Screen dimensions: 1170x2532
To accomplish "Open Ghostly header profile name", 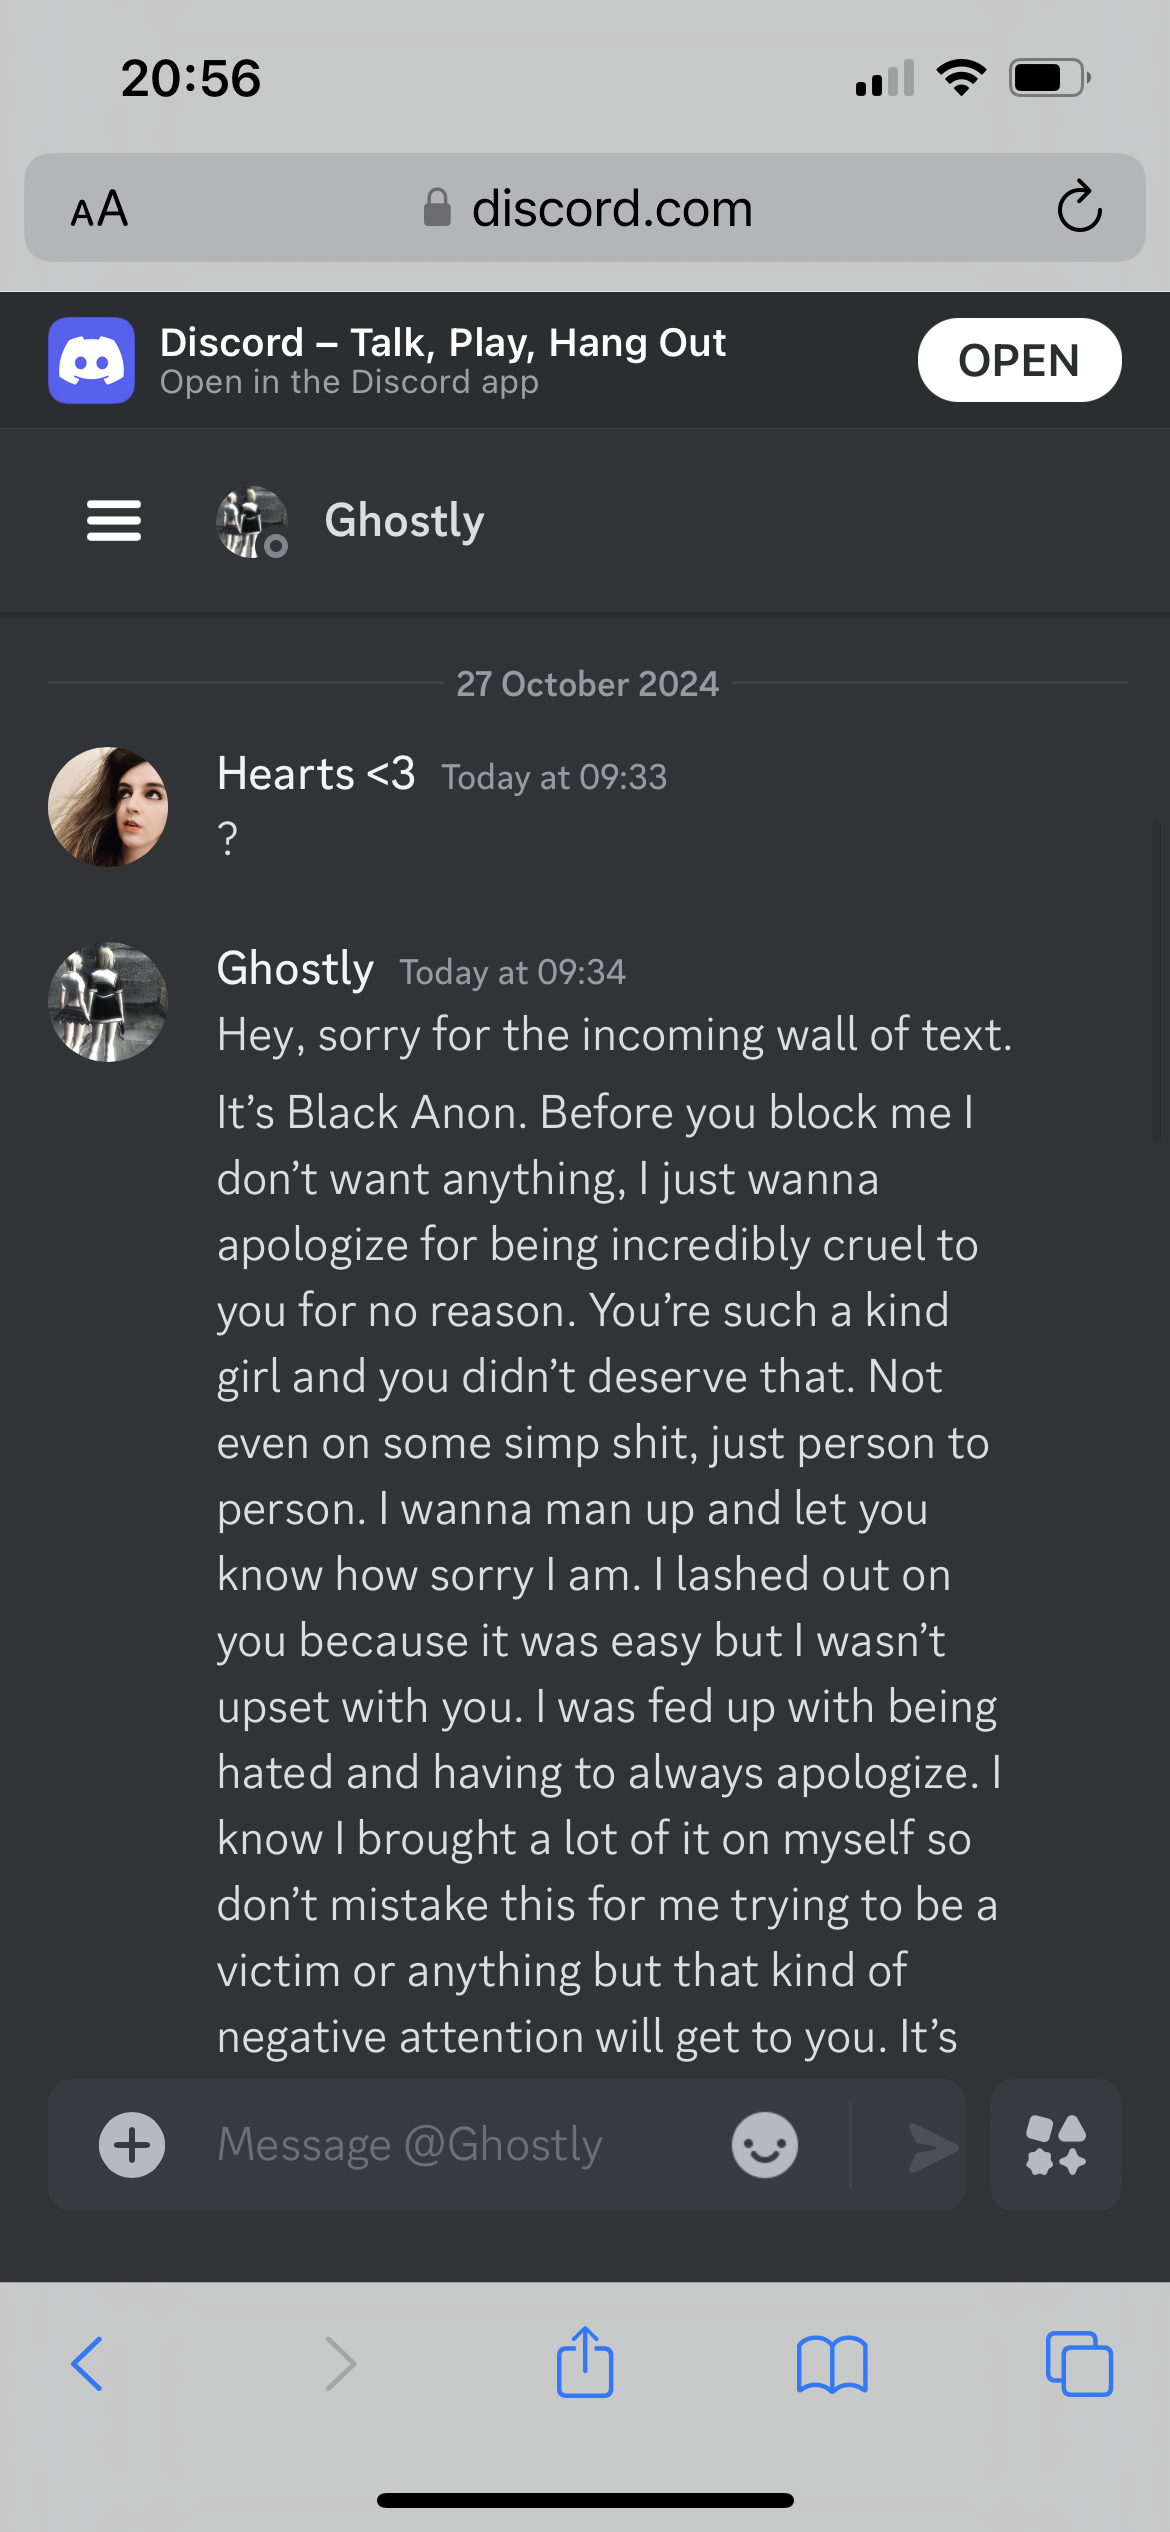I will pyautogui.click(x=404, y=521).
